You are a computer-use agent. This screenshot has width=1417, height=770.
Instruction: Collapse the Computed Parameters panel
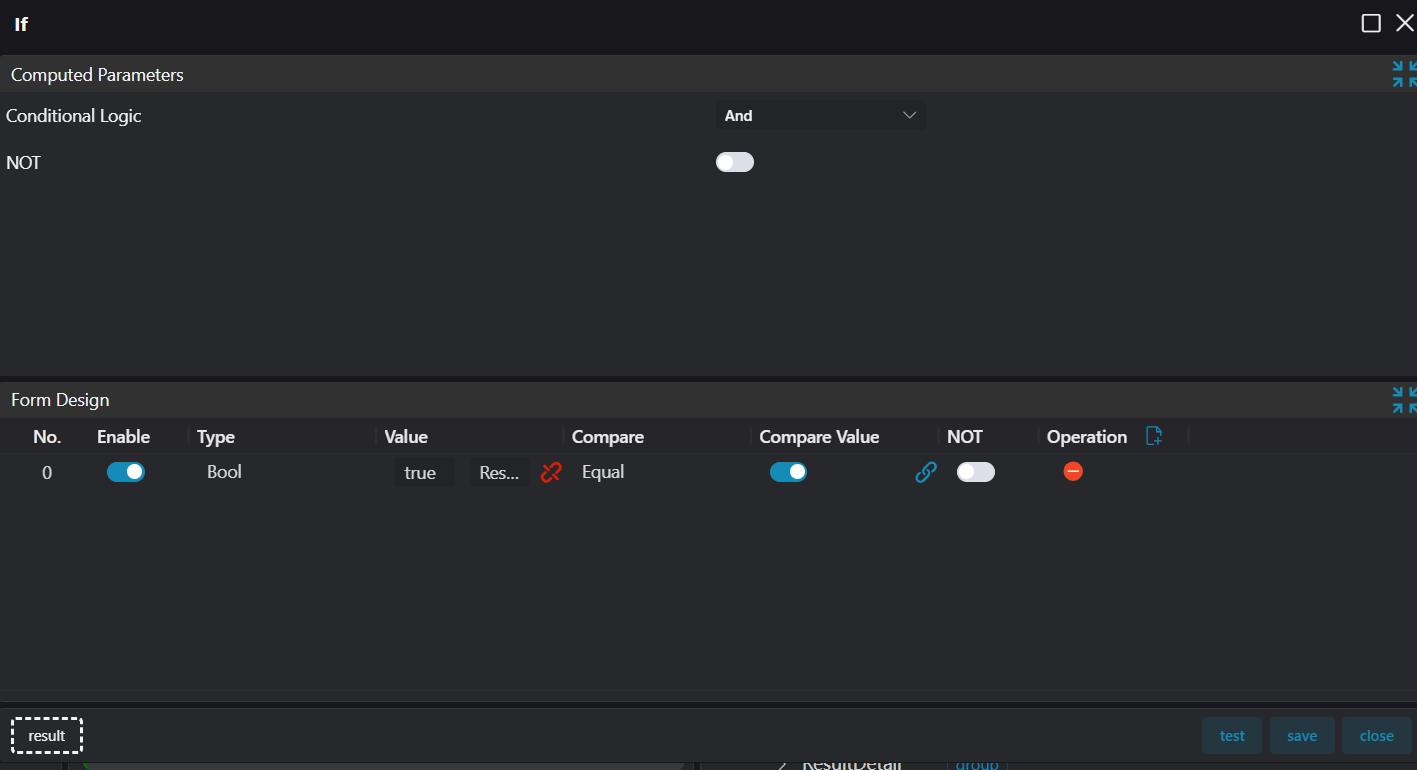click(x=1404, y=74)
